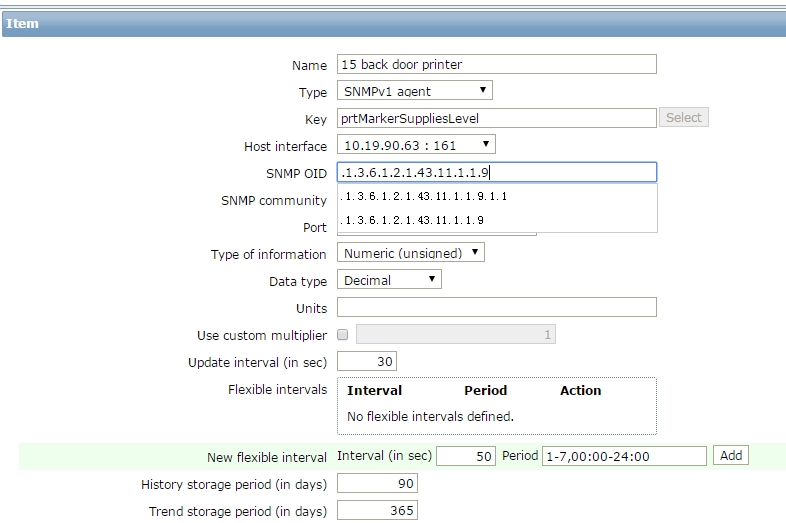
Task: Open the Data type Decimal dropdown
Action: click(x=389, y=280)
